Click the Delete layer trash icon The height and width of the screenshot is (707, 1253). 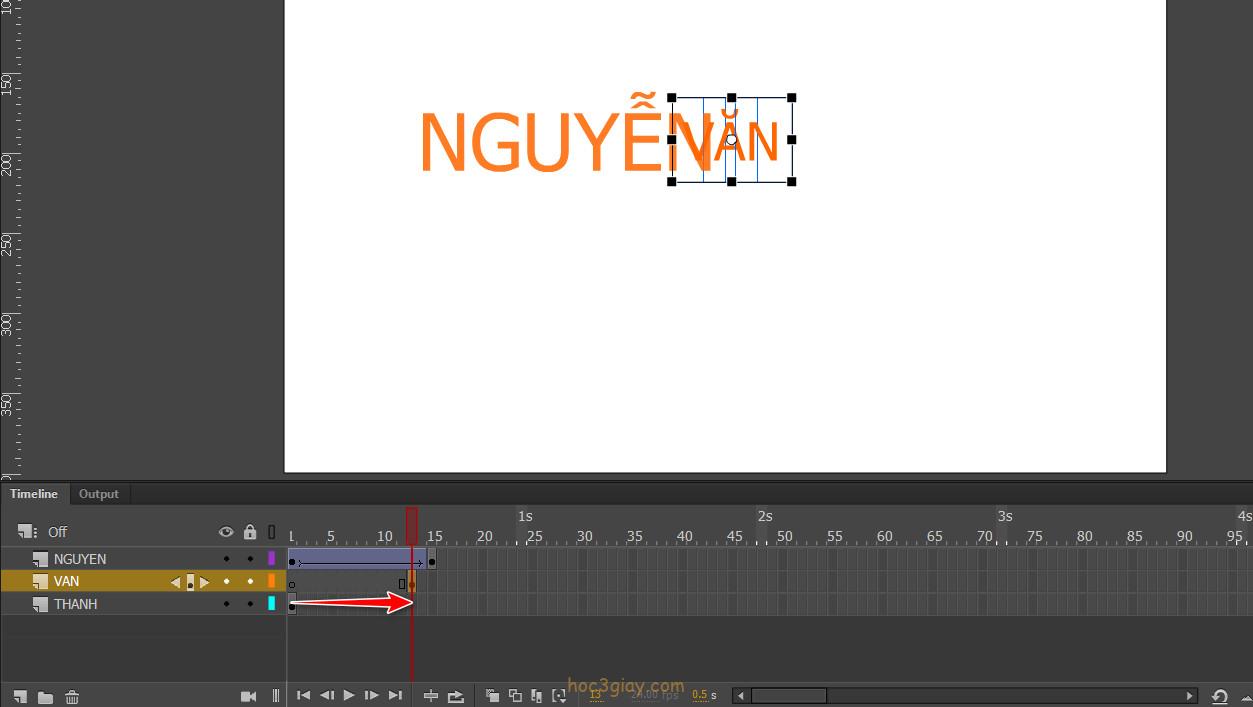tap(72, 697)
